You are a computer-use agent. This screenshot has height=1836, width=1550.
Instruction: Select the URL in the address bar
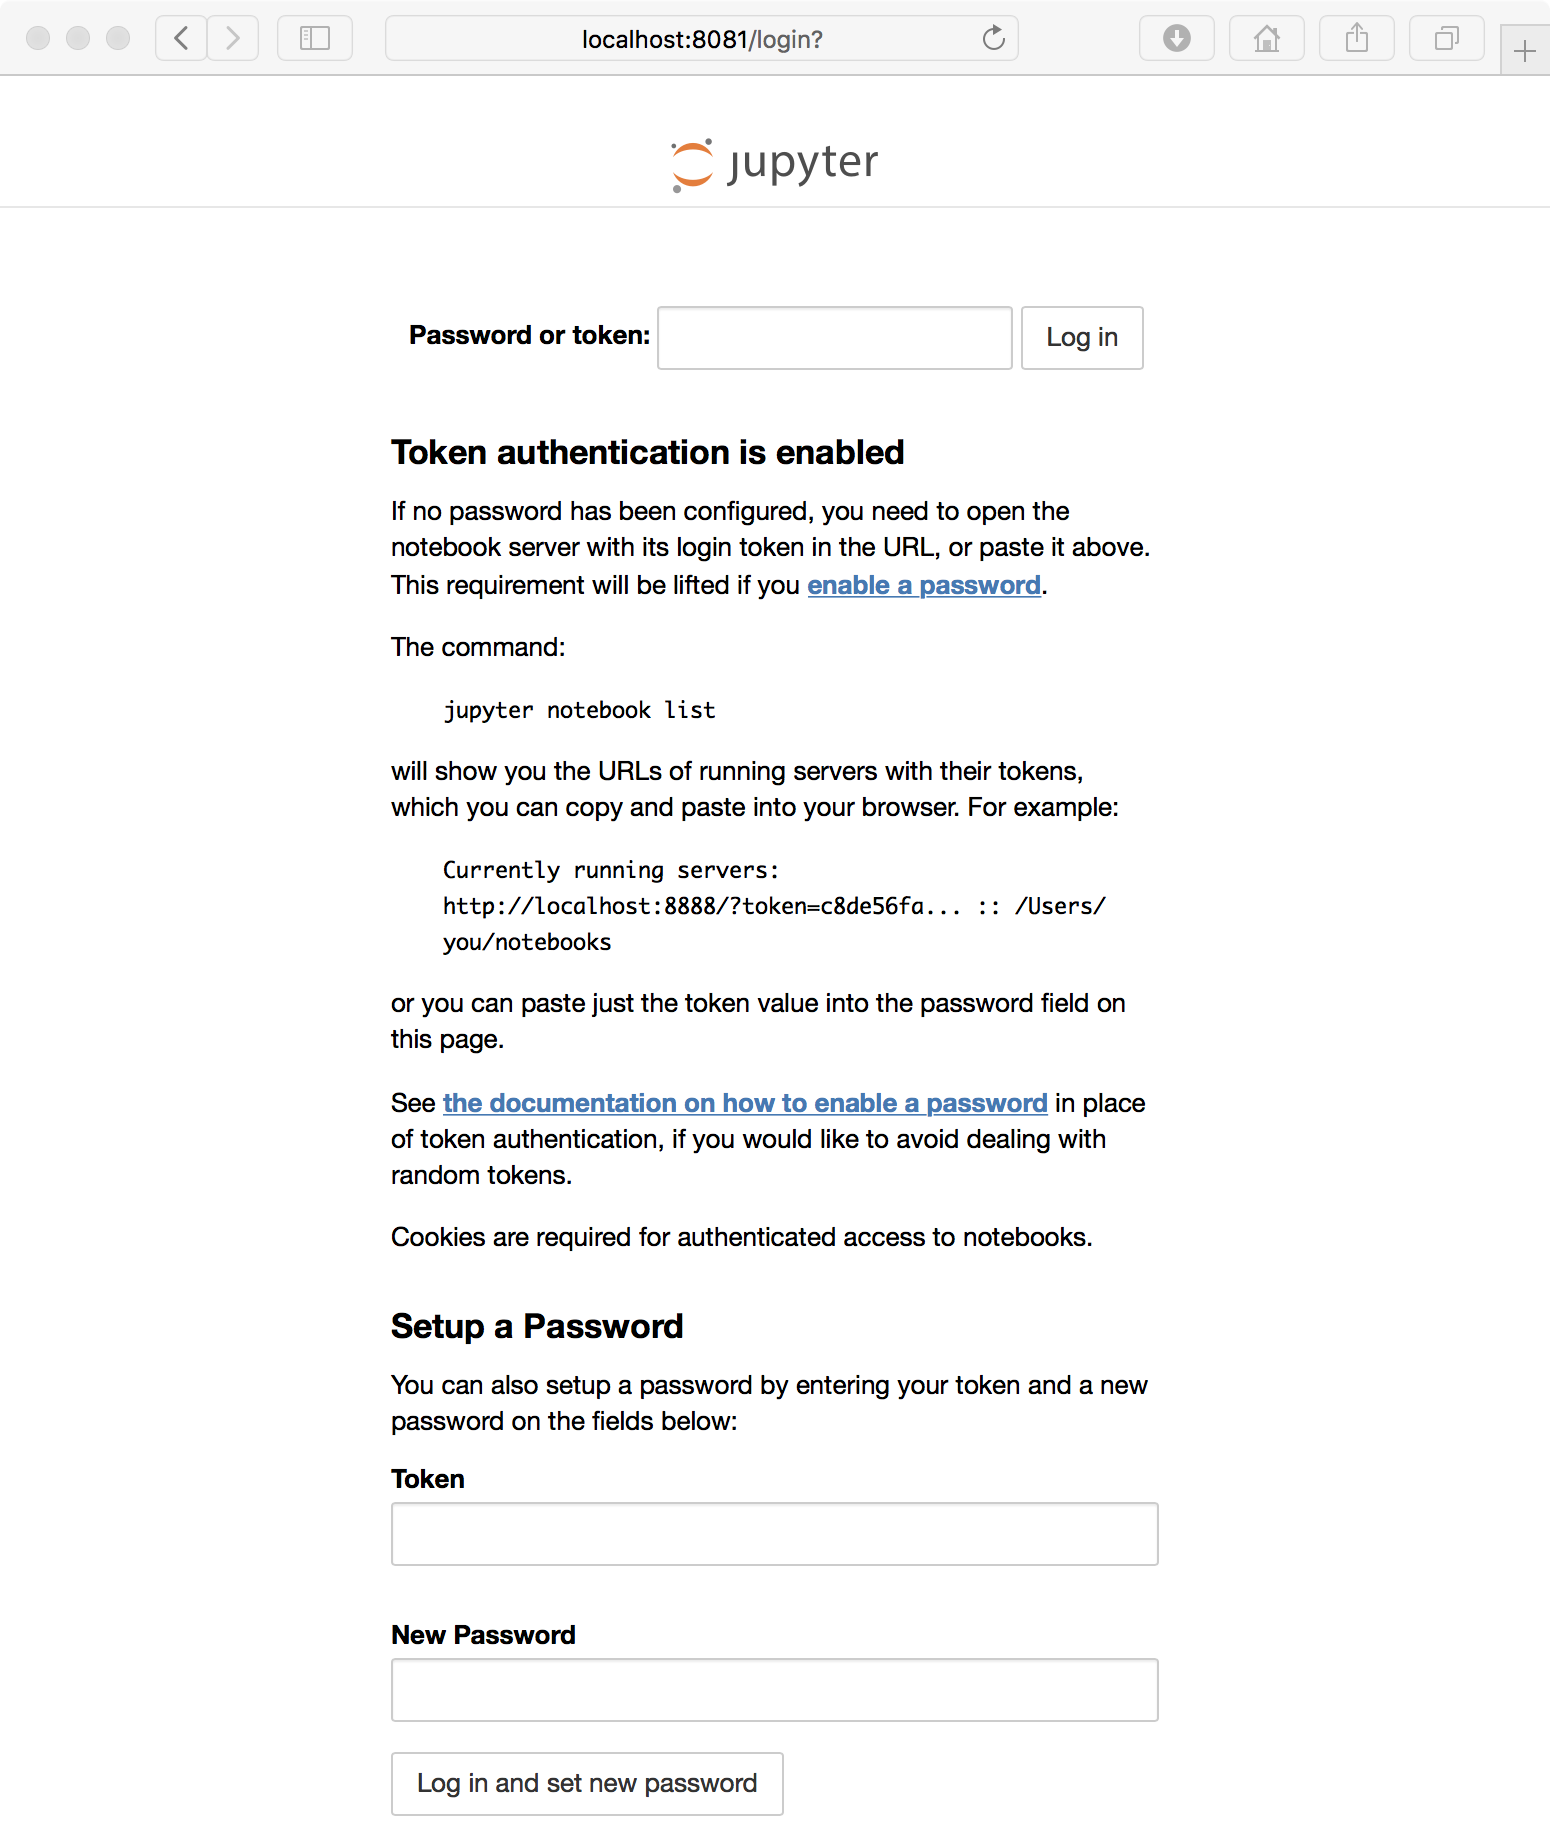(700, 38)
